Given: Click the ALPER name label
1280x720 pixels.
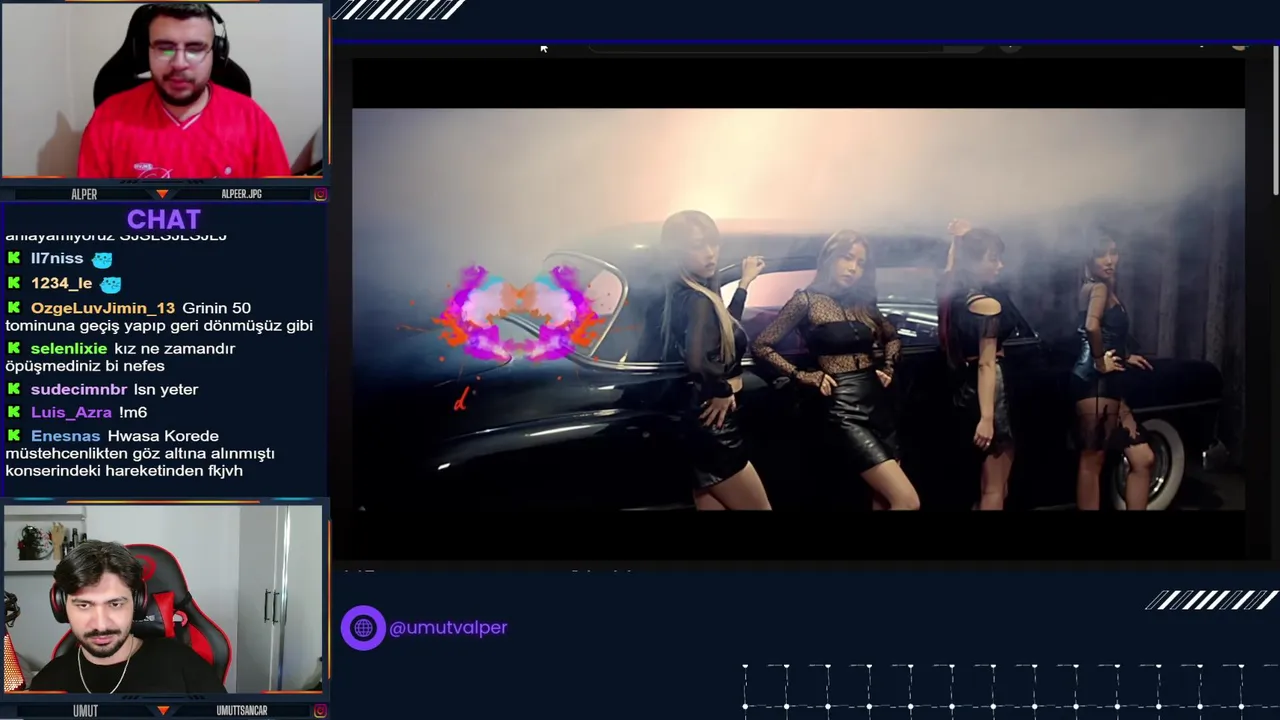Looking at the screenshot, I should click(x=84, y=194).
